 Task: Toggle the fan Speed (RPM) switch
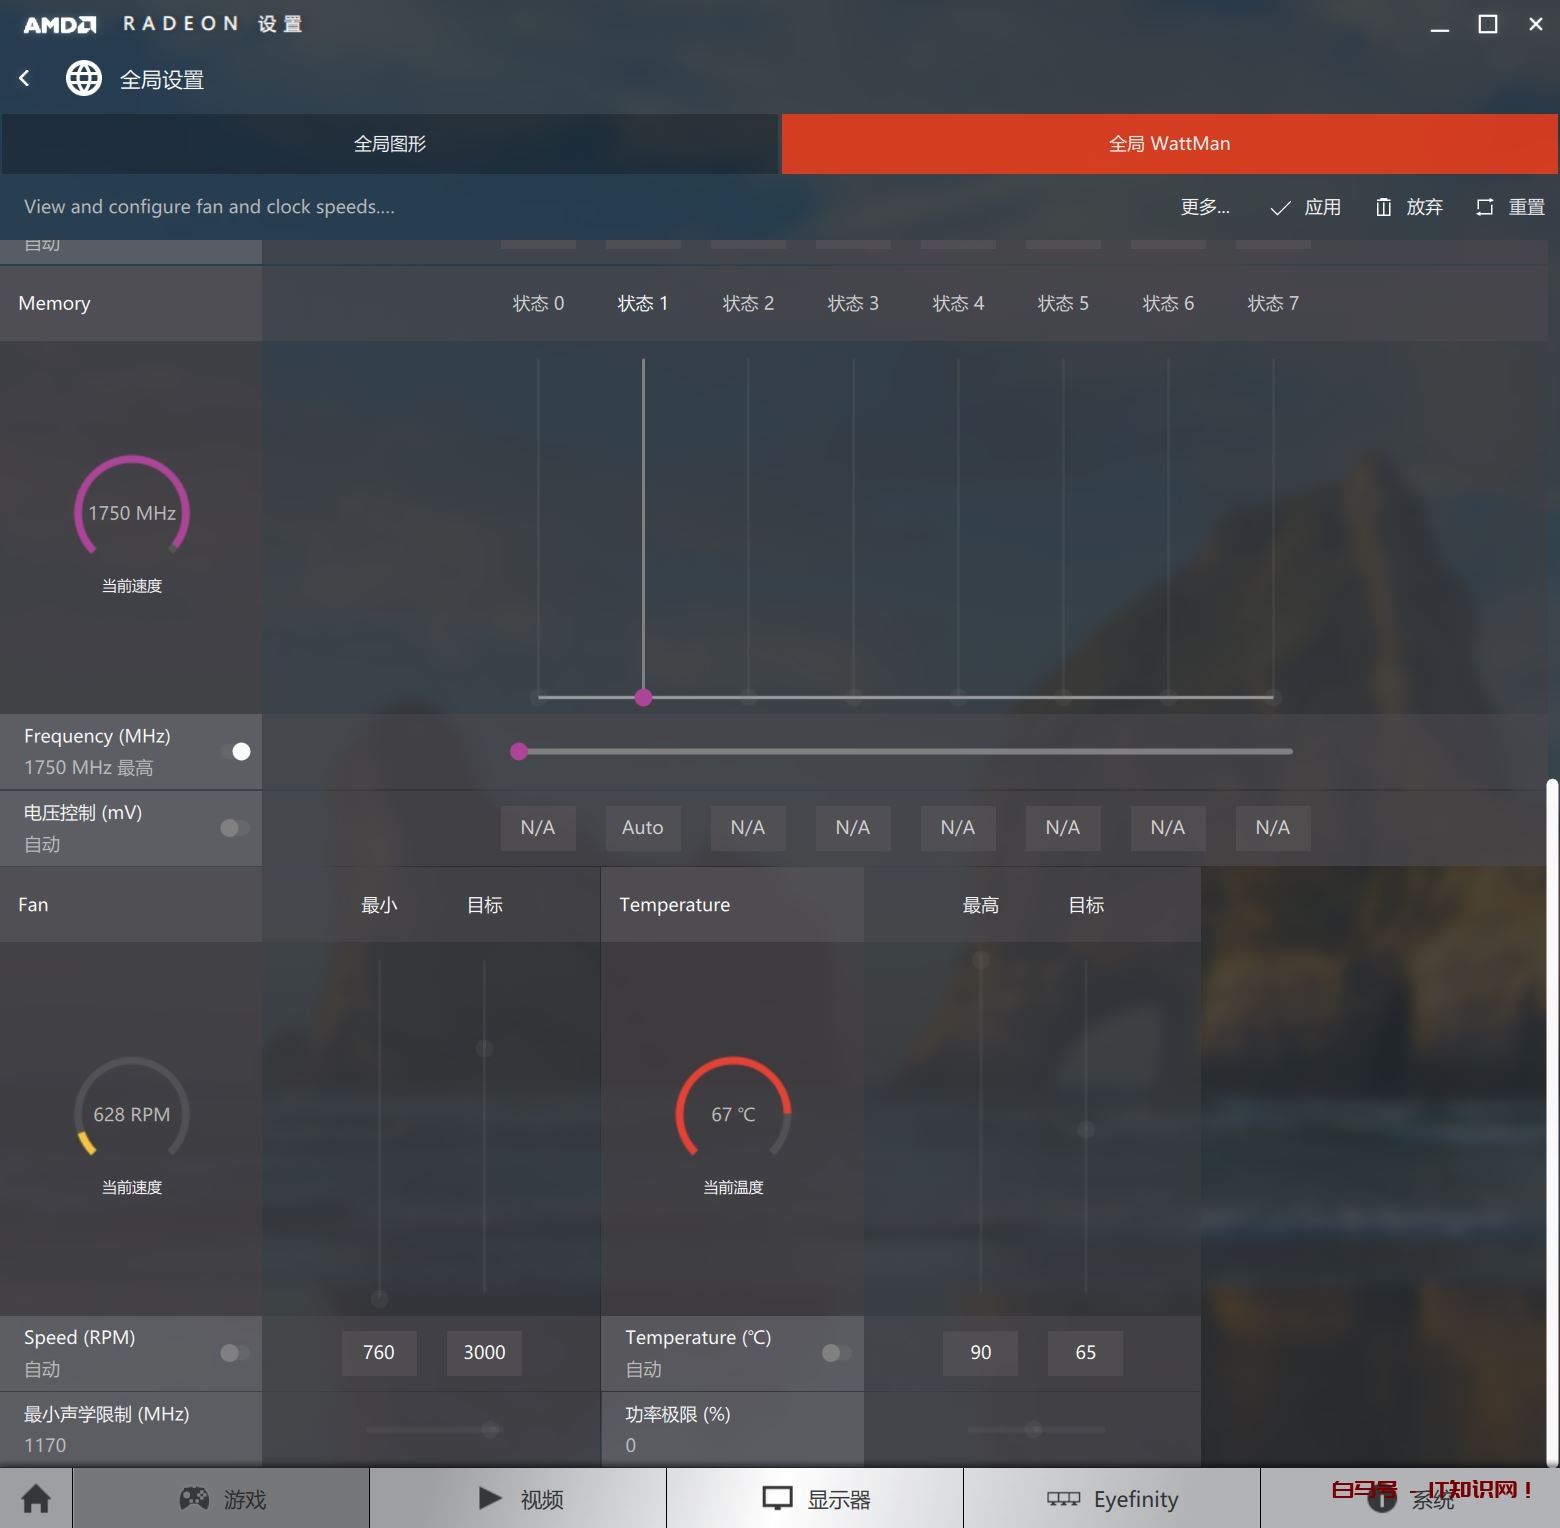(236, 1353)
